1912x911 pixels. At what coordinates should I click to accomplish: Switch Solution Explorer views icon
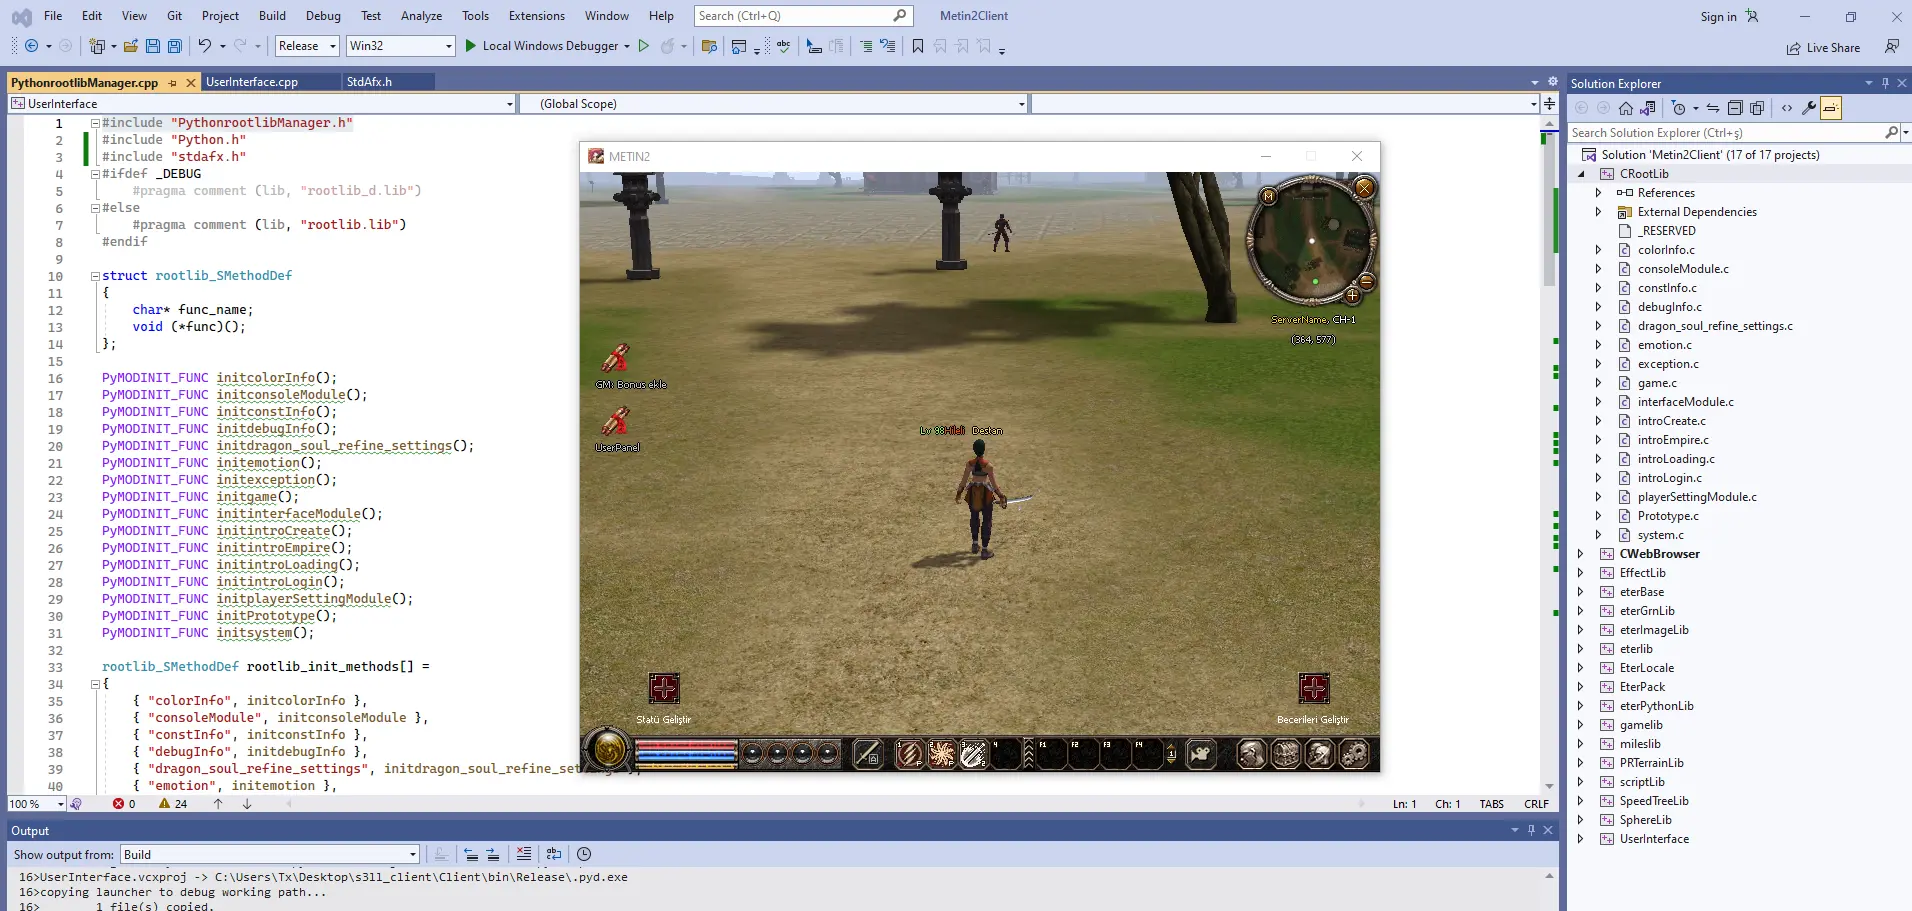tap(1648, 108)
